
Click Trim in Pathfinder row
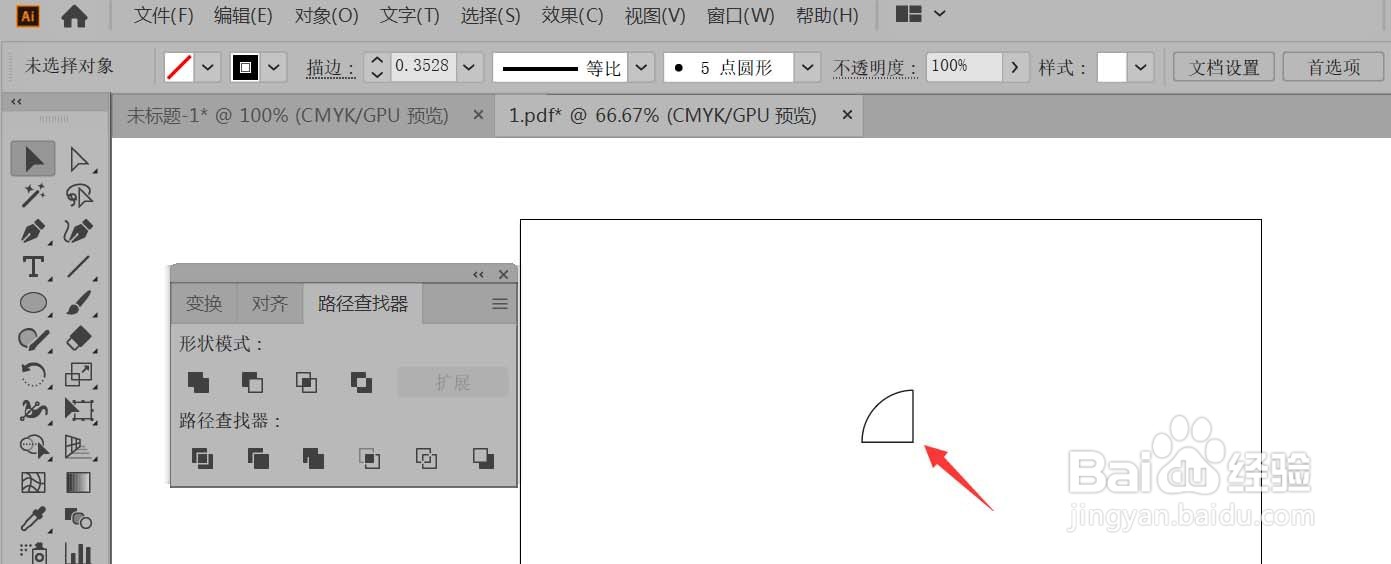[x=258, y=458]
